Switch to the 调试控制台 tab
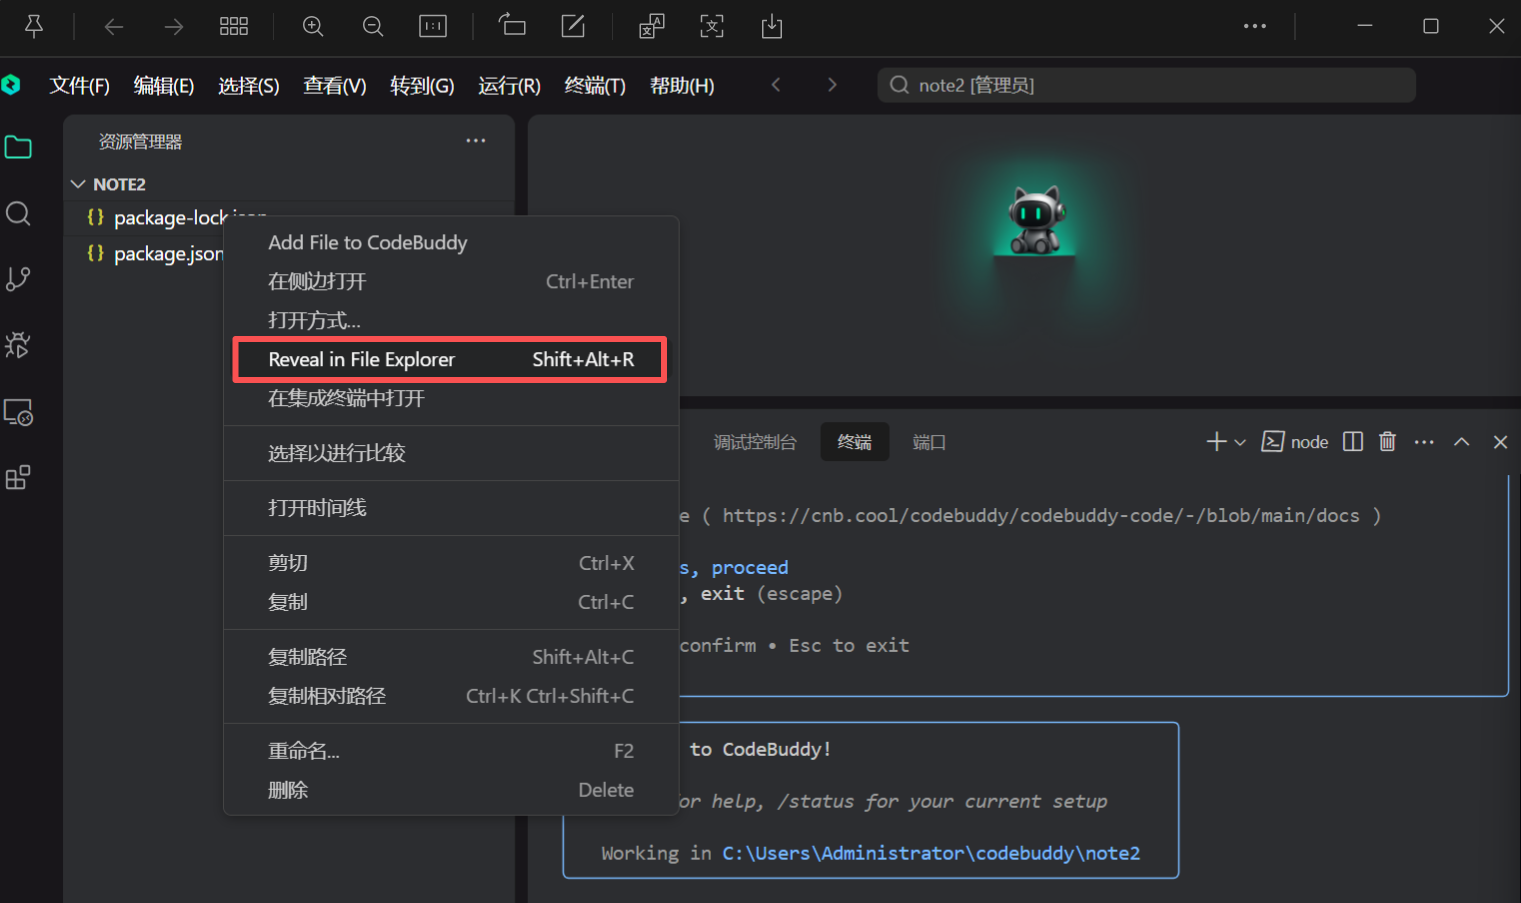Screen dimensions: 1521x903 pyautogui.click(x=755, y=442)
